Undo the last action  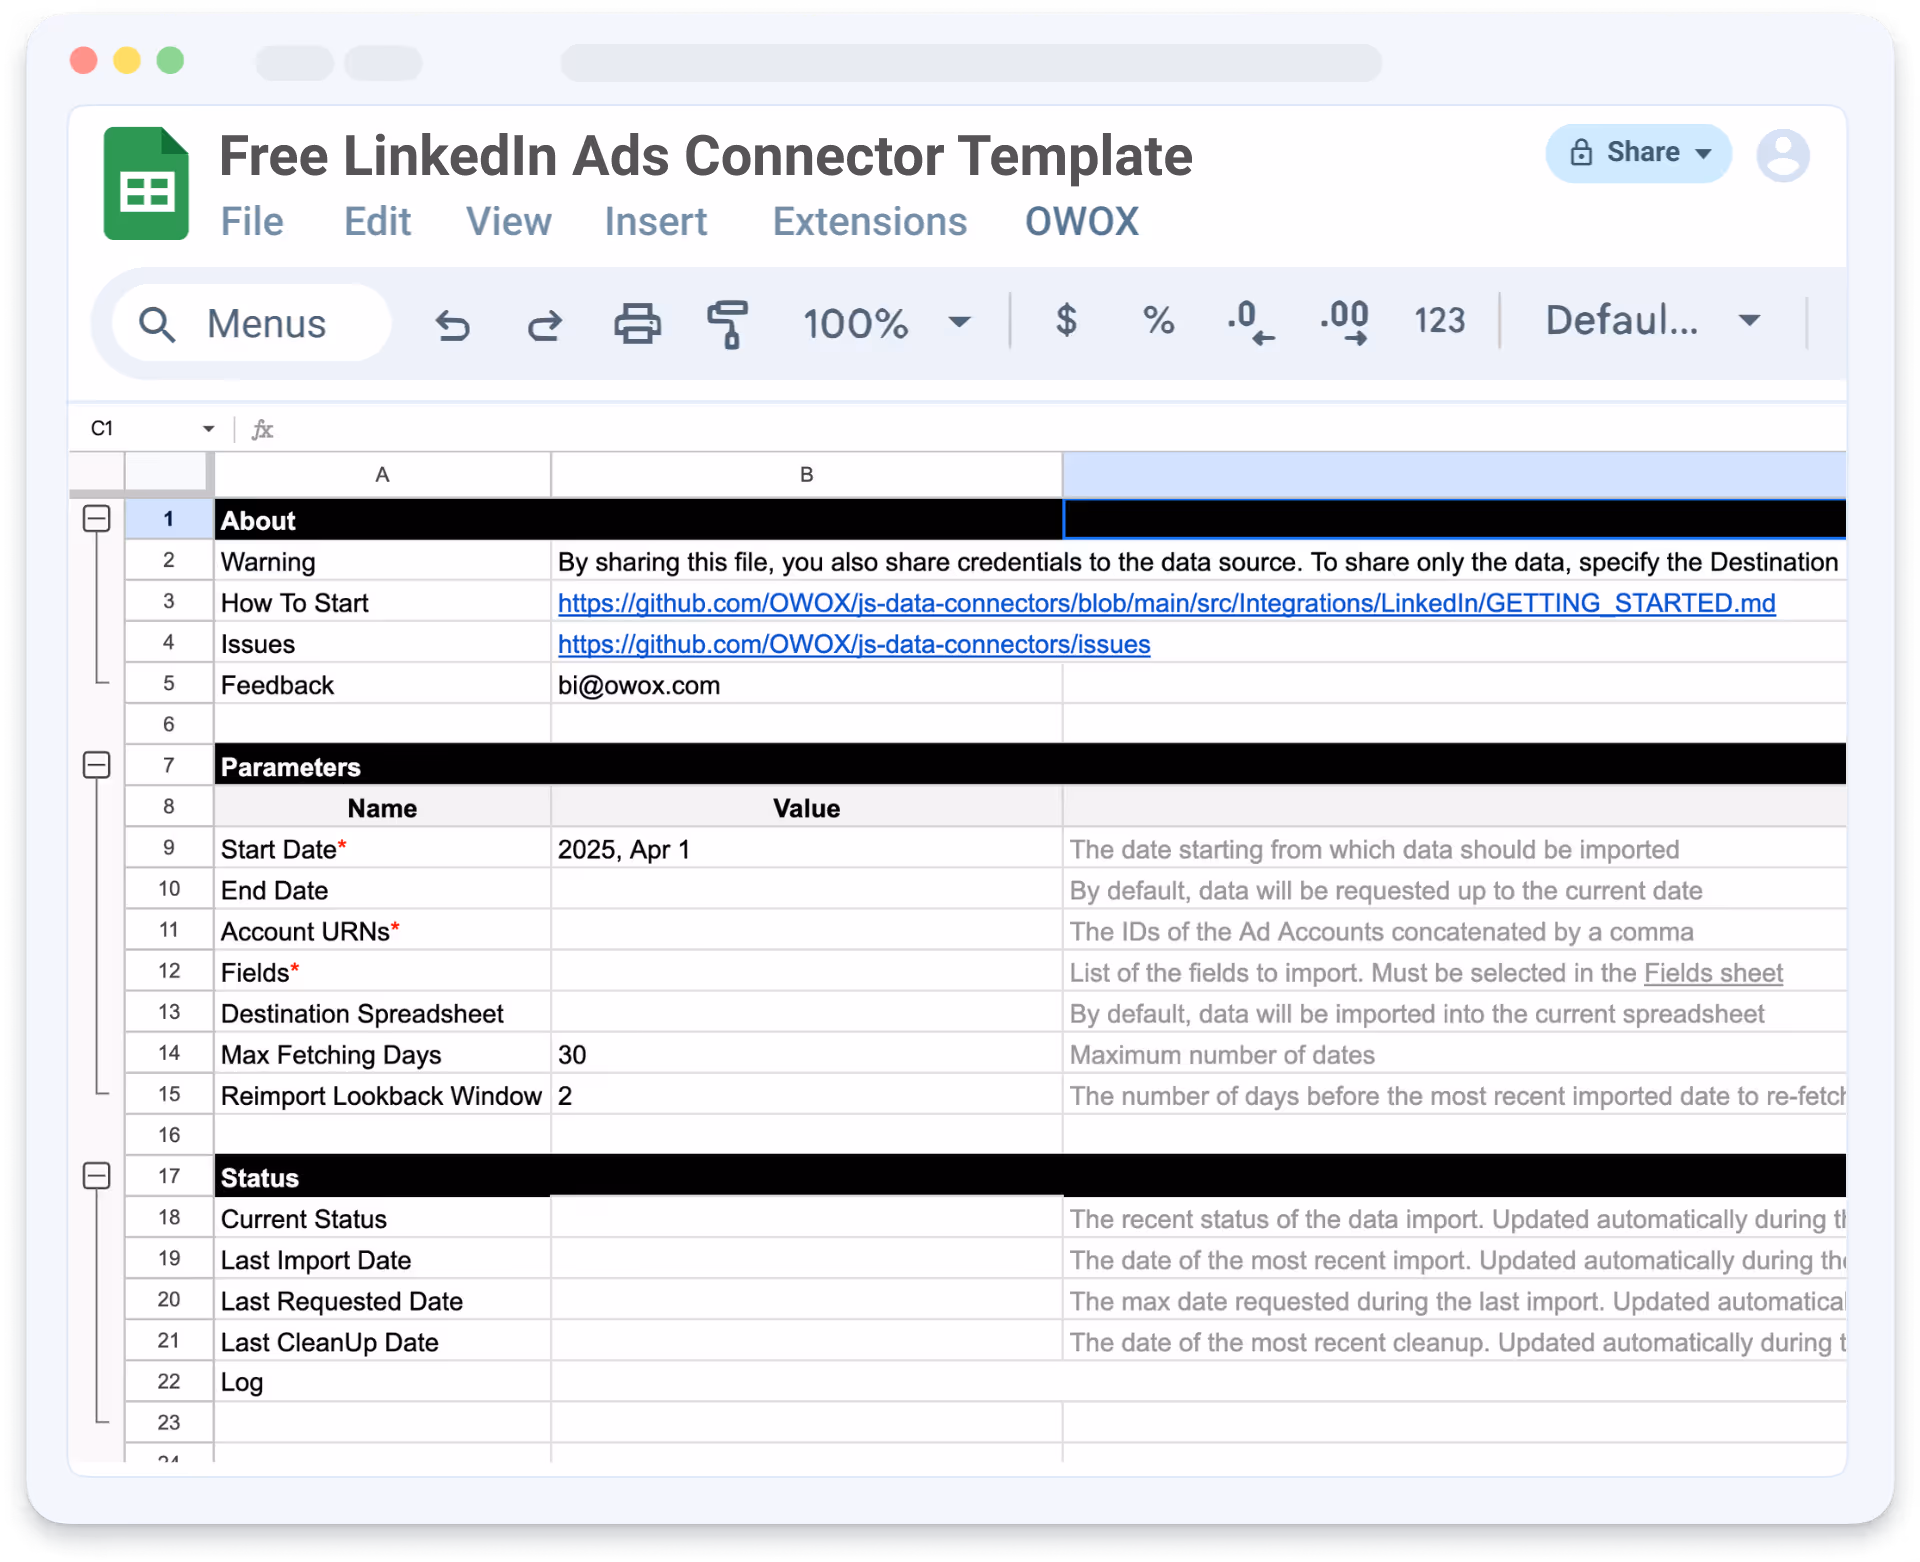[x=453, y=324]
